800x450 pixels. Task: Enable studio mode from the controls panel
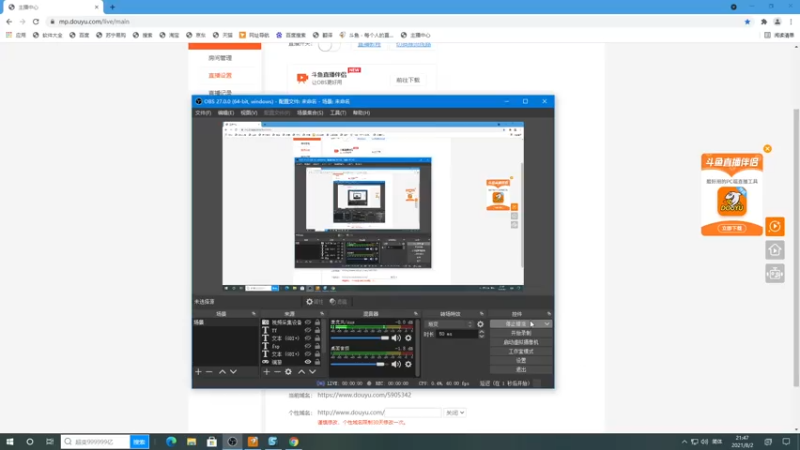point(521,352)
